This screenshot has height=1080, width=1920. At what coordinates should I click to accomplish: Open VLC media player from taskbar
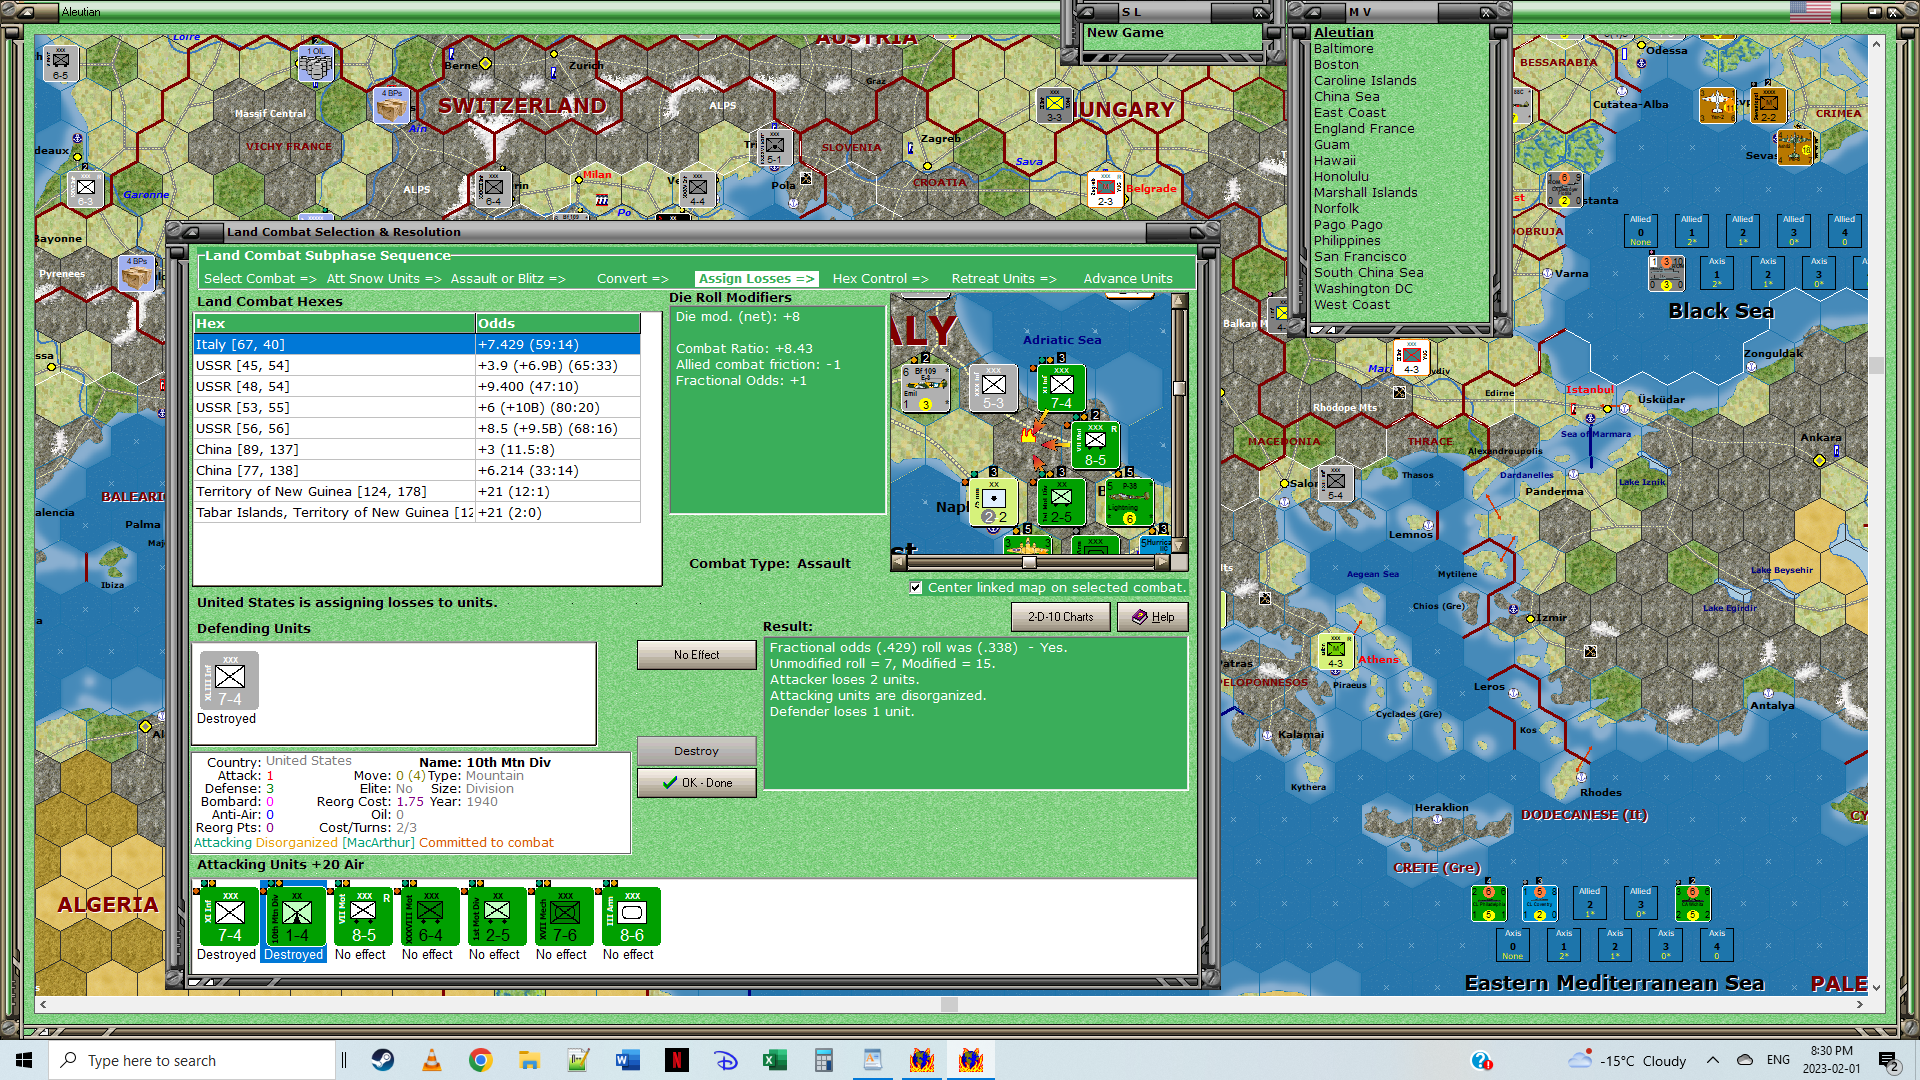(431, 1060)
